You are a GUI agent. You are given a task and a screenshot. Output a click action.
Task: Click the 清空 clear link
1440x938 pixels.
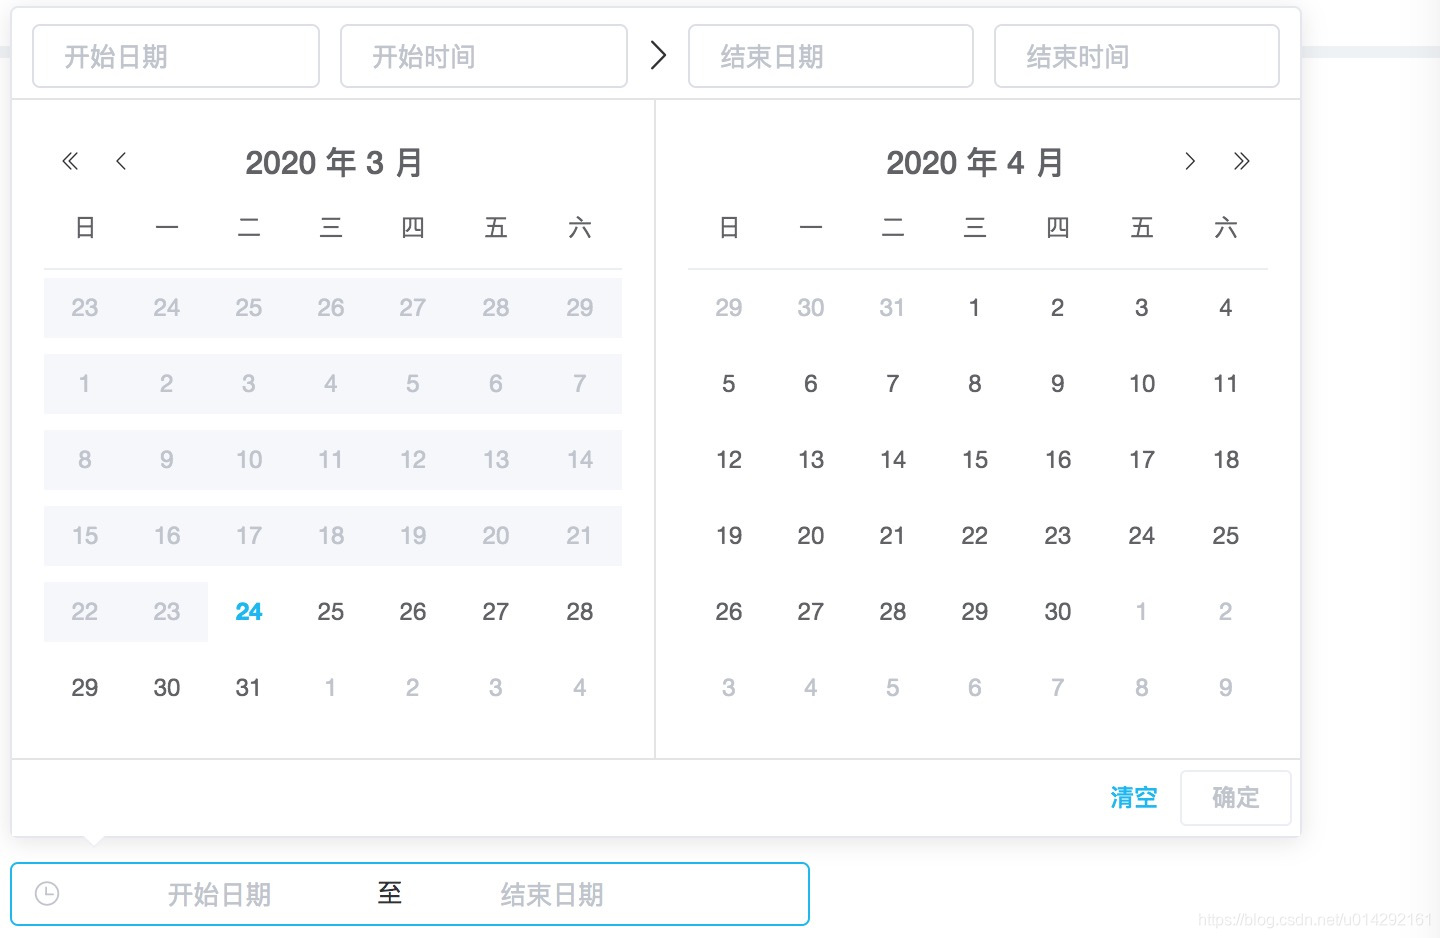click(1134, 797)
